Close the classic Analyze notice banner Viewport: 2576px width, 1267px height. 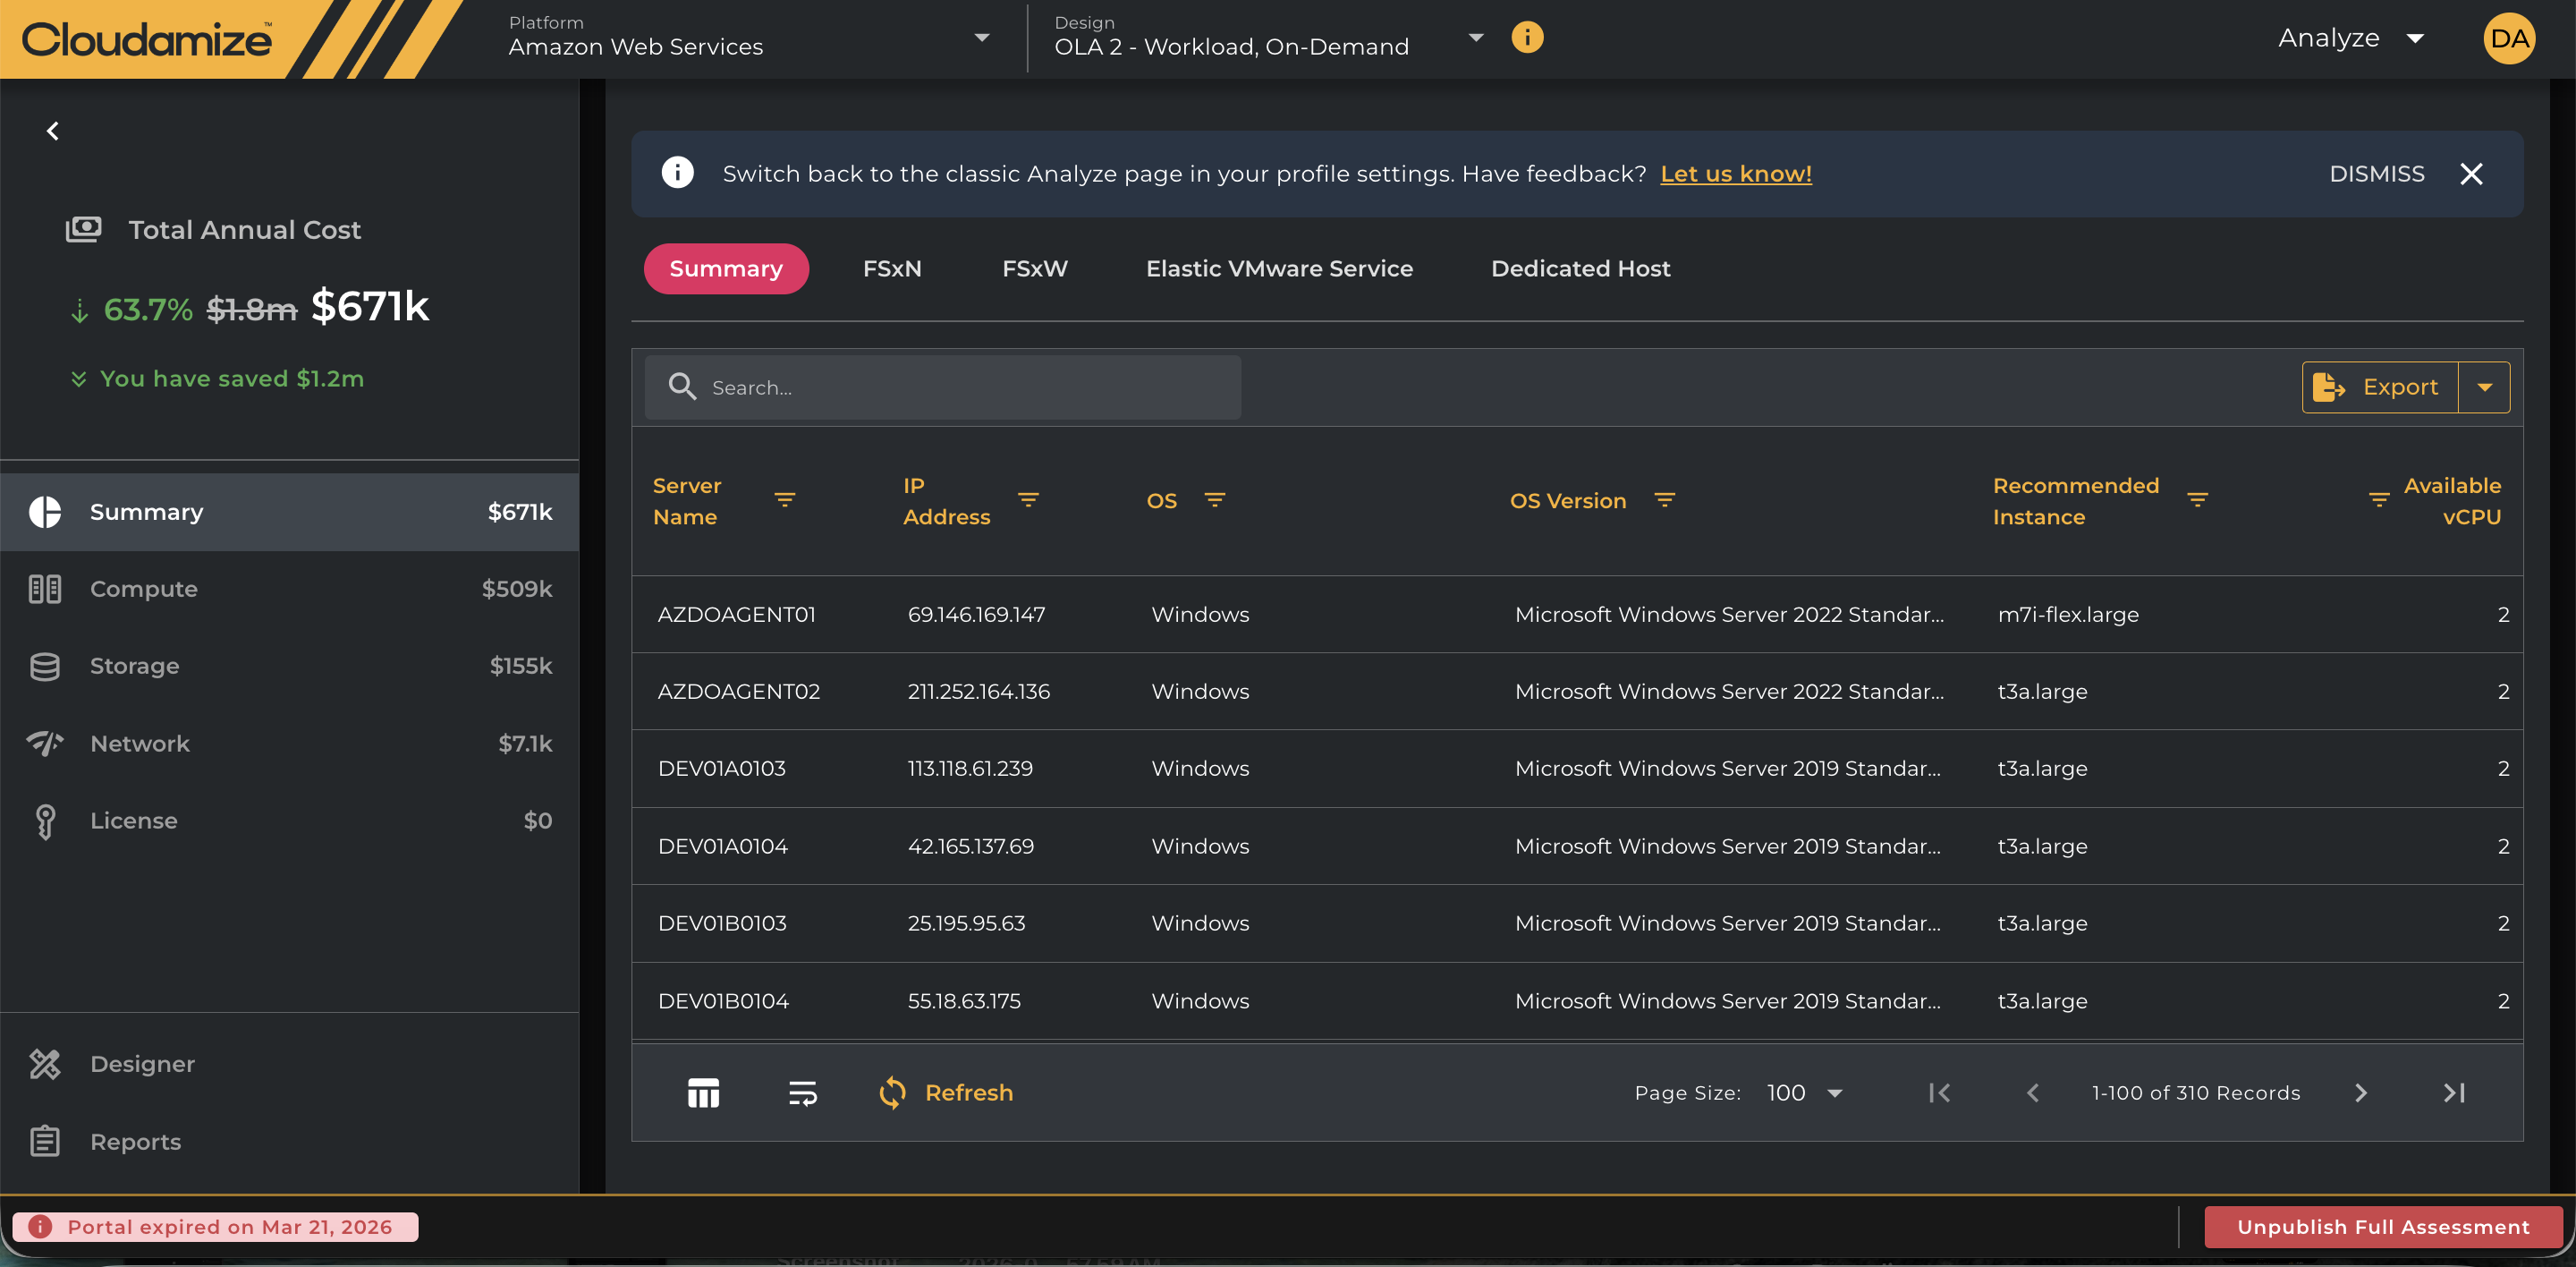(2471, 174)
